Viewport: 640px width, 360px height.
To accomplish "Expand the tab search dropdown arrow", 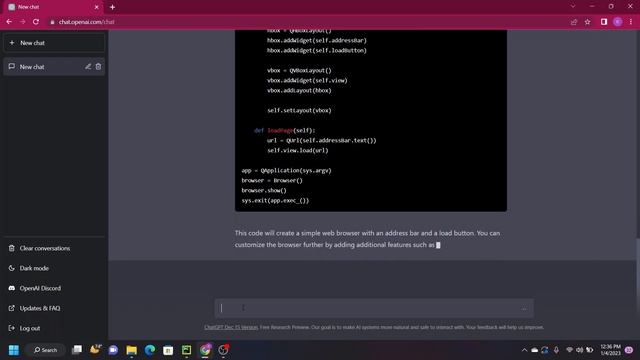I will (x=573, y=6).
